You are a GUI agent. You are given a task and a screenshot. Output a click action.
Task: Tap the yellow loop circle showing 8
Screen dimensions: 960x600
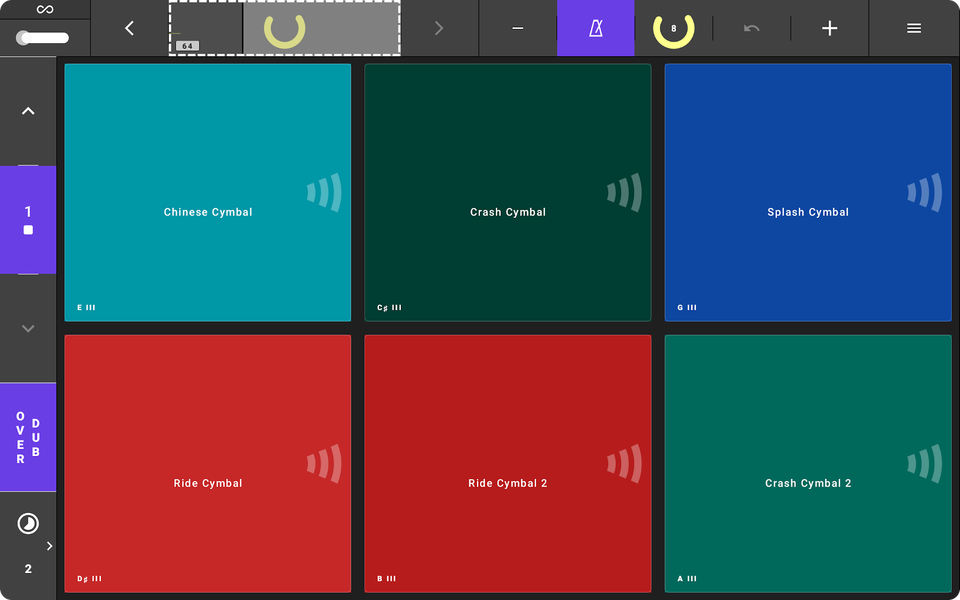[673, 28]
